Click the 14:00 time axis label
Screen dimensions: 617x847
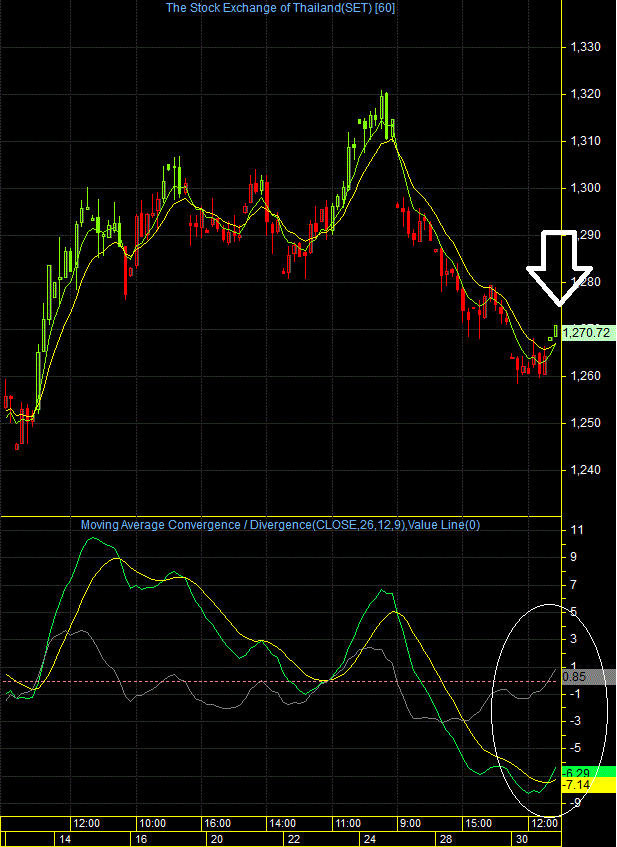(x=282, y=824)
